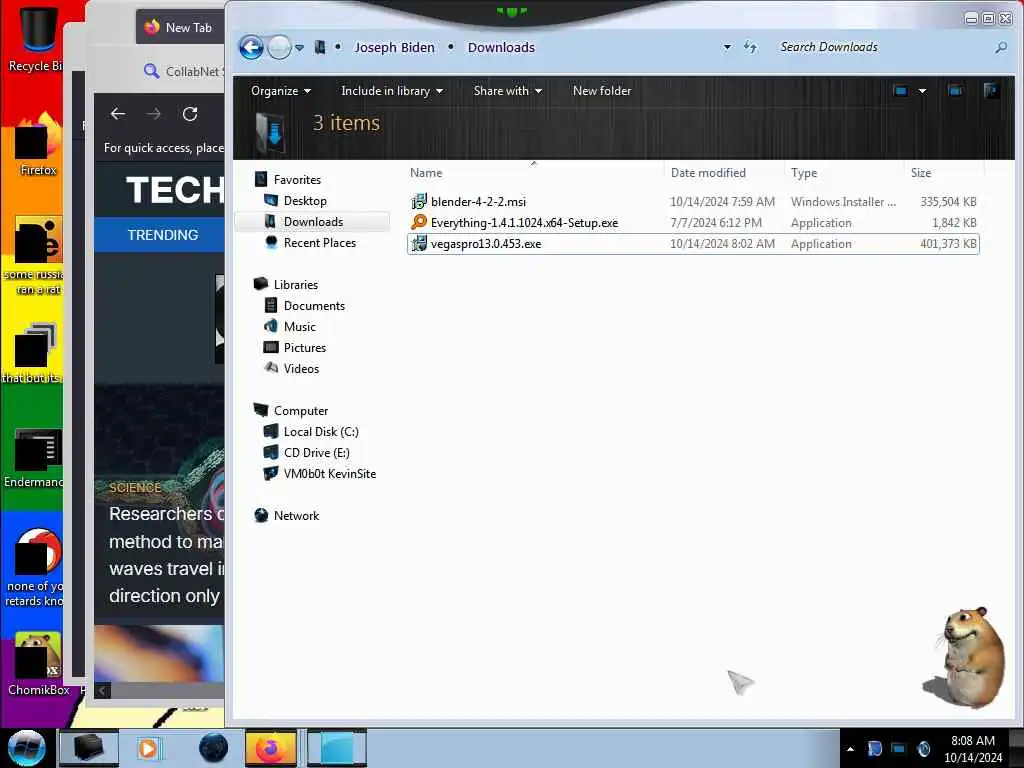Click the hamster desktop mascot

pyautogui.click(x=966, y=658)
